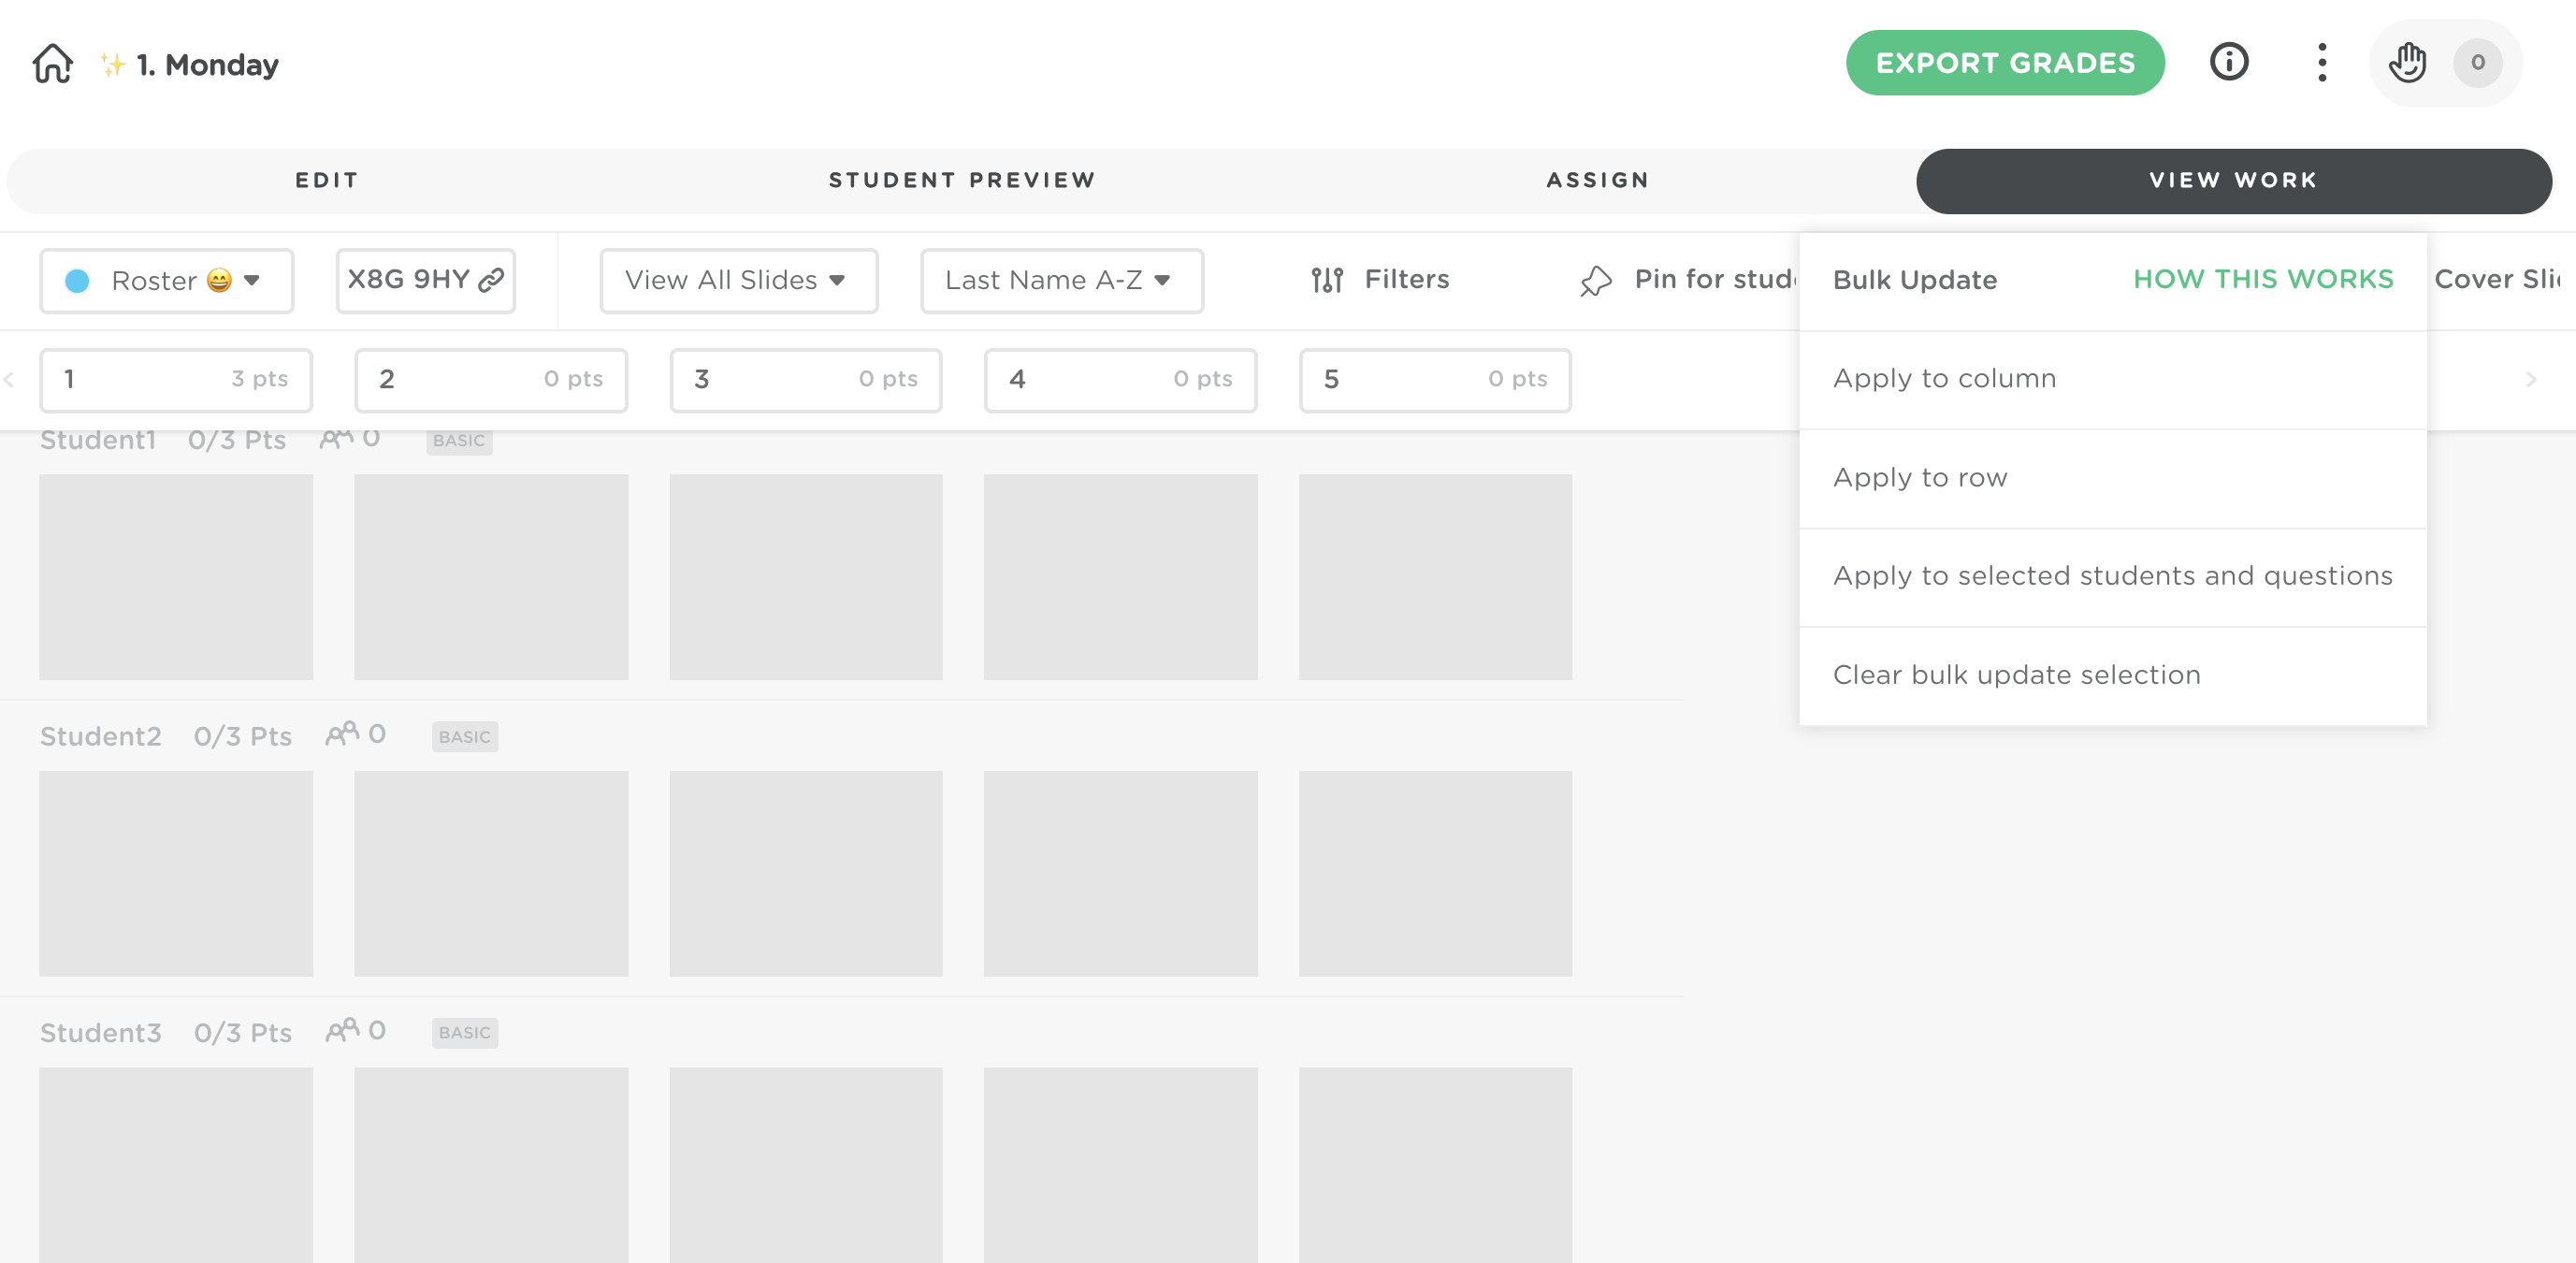Click the raised hand icon

coord(2406,62)
